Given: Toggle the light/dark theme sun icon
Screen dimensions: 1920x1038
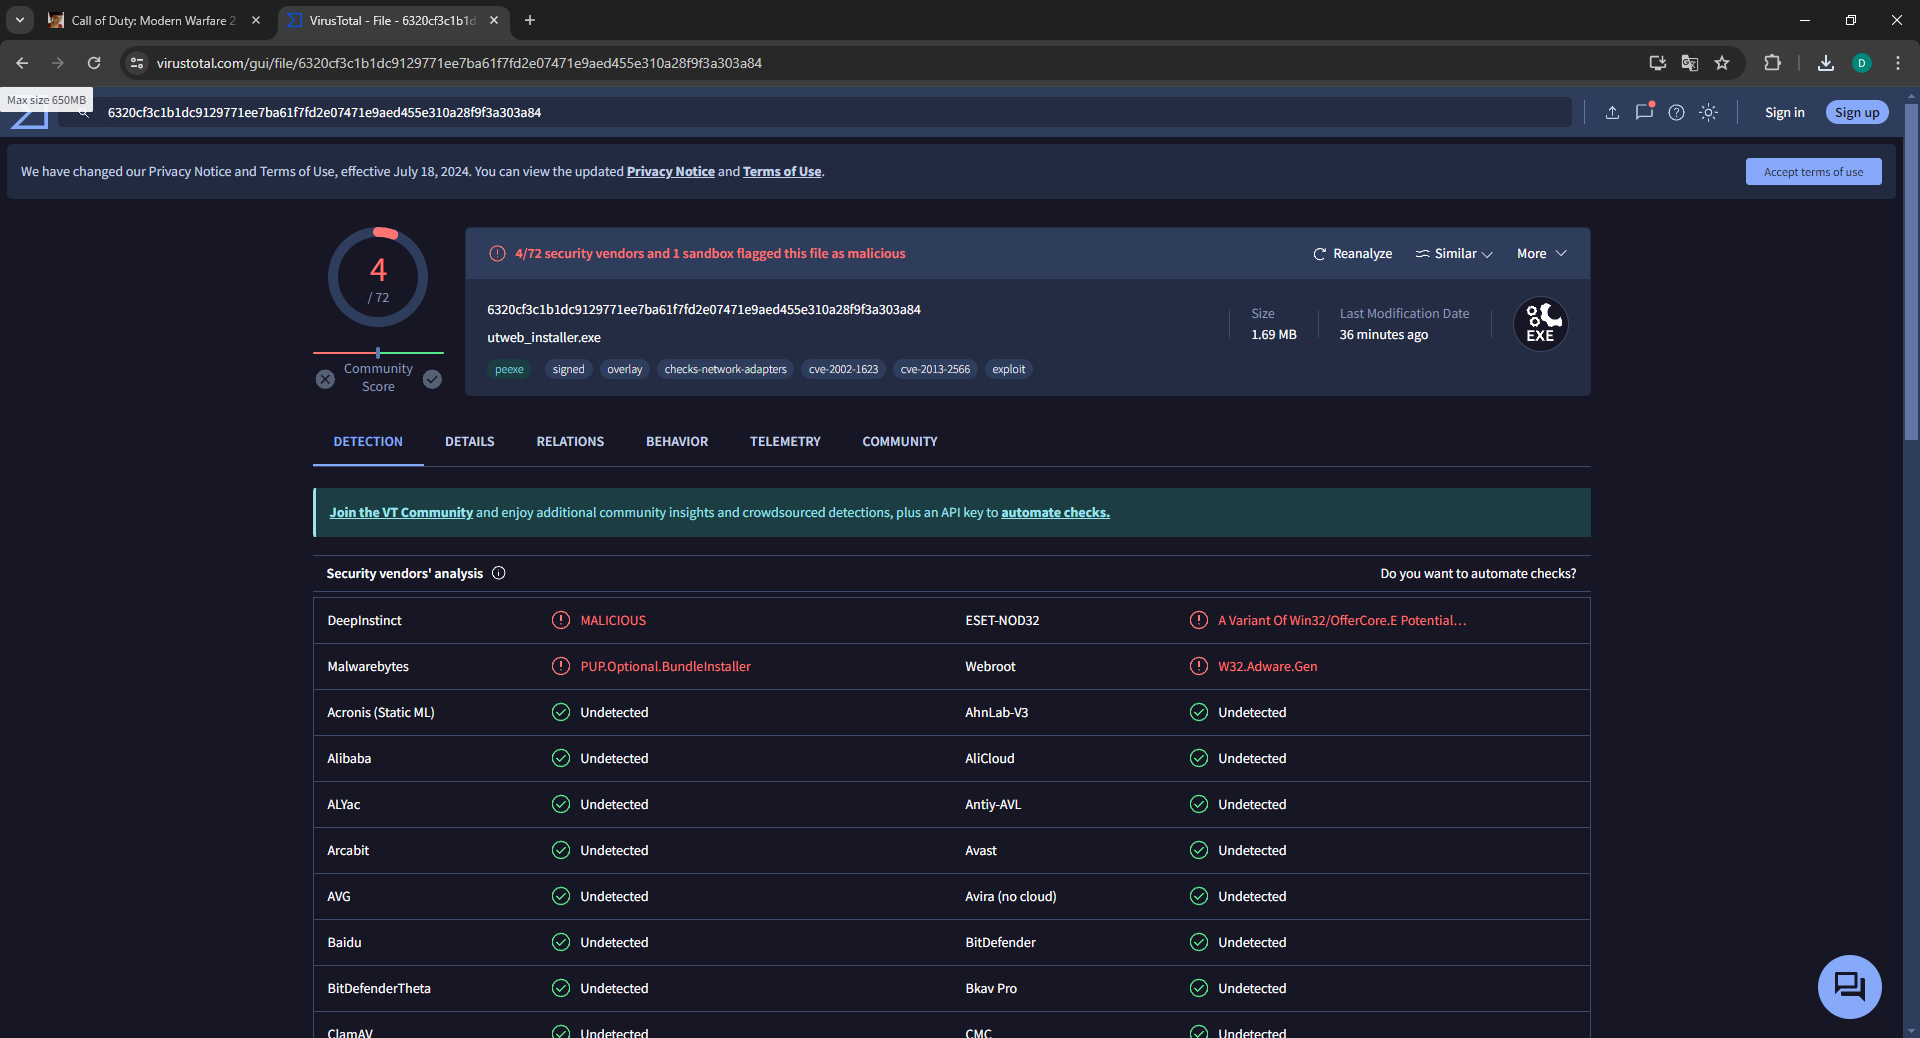Looking at the screenshot, I should tap(1709, 113).
